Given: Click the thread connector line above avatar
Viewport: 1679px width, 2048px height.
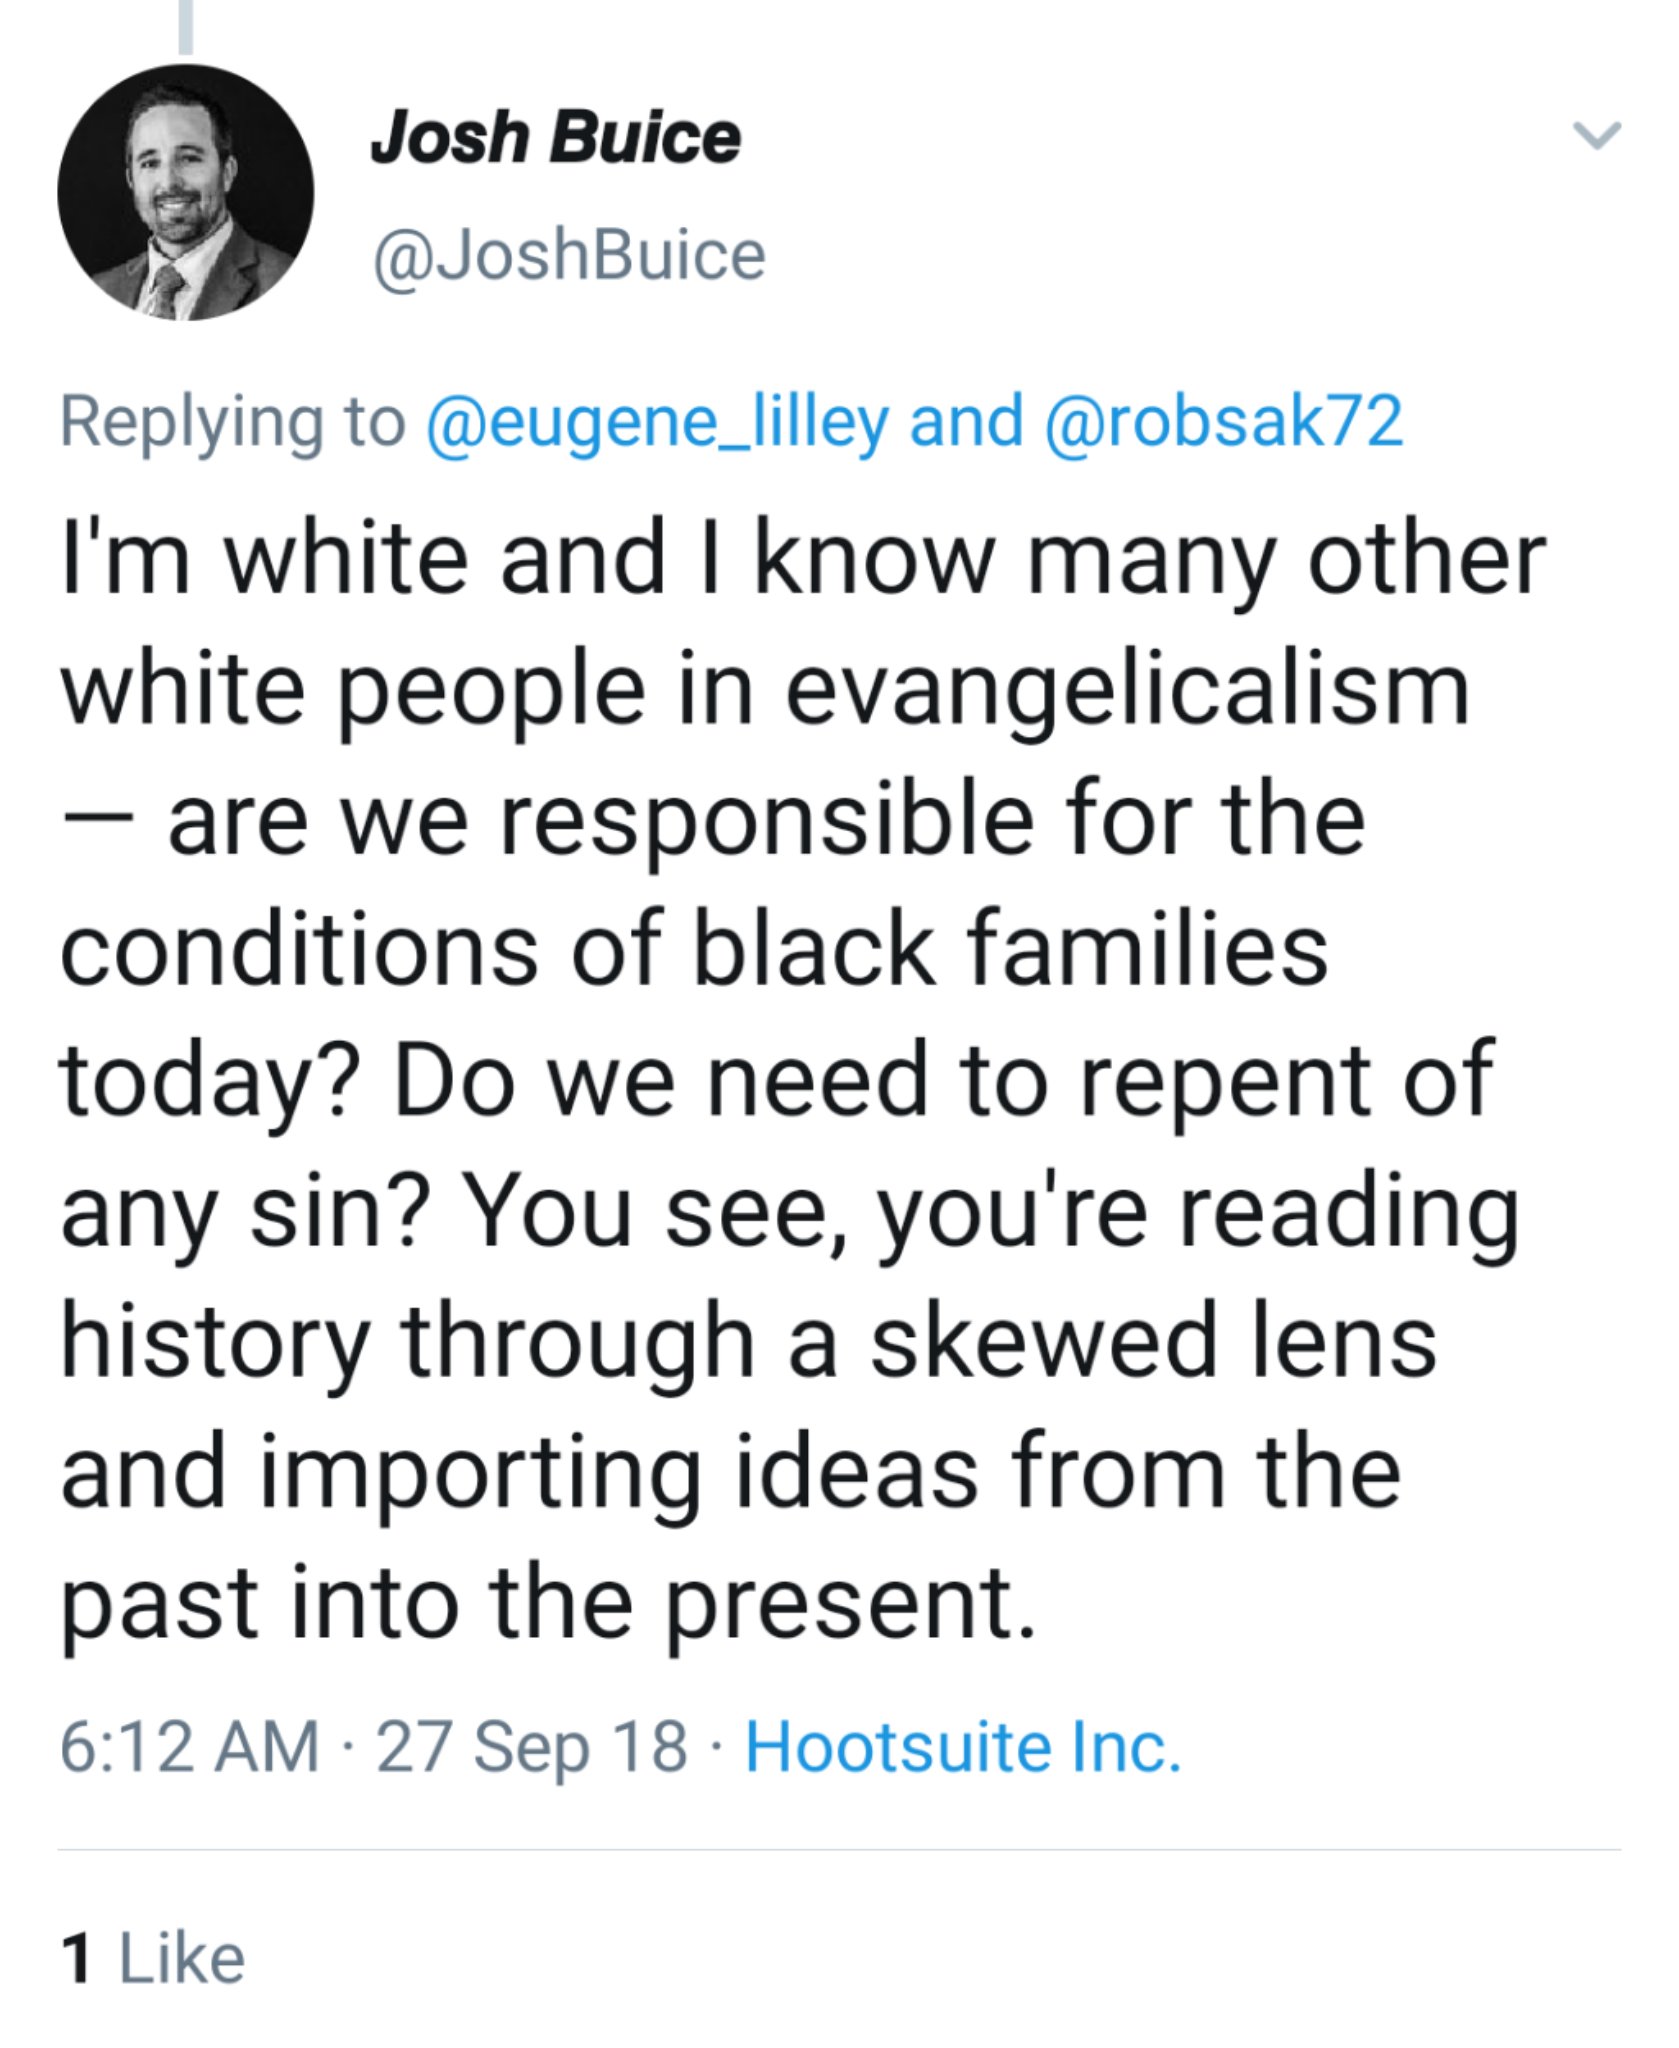Looking at the screenshot, I should tap(185, 26).
